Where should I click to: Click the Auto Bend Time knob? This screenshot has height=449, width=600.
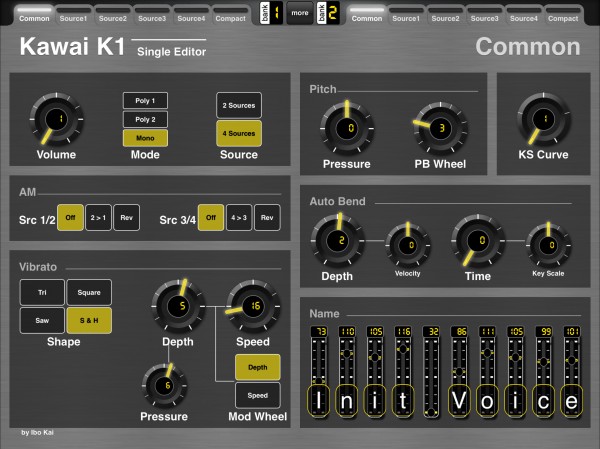(x=478, y=241)
